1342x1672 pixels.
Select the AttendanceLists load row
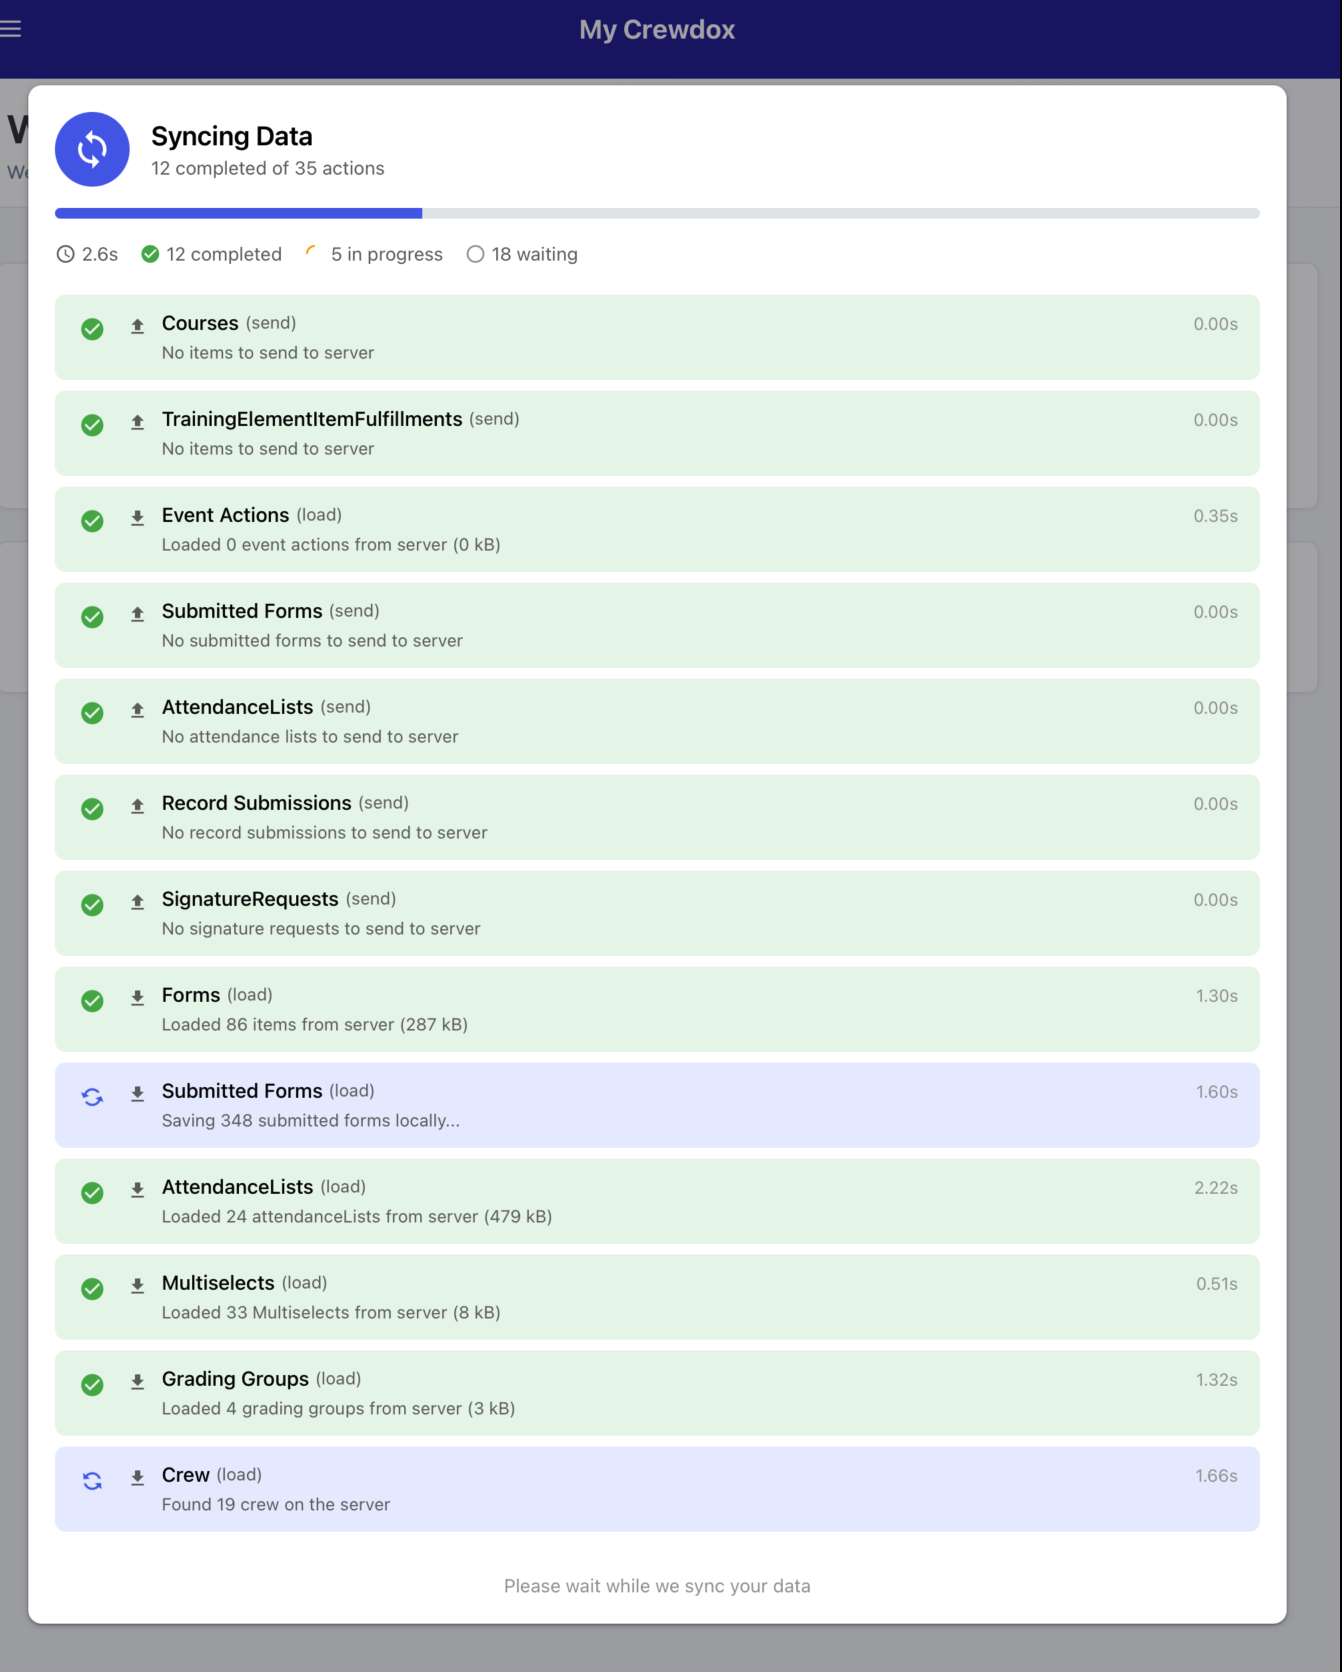pyautogui.click(x=657, y=1201)
